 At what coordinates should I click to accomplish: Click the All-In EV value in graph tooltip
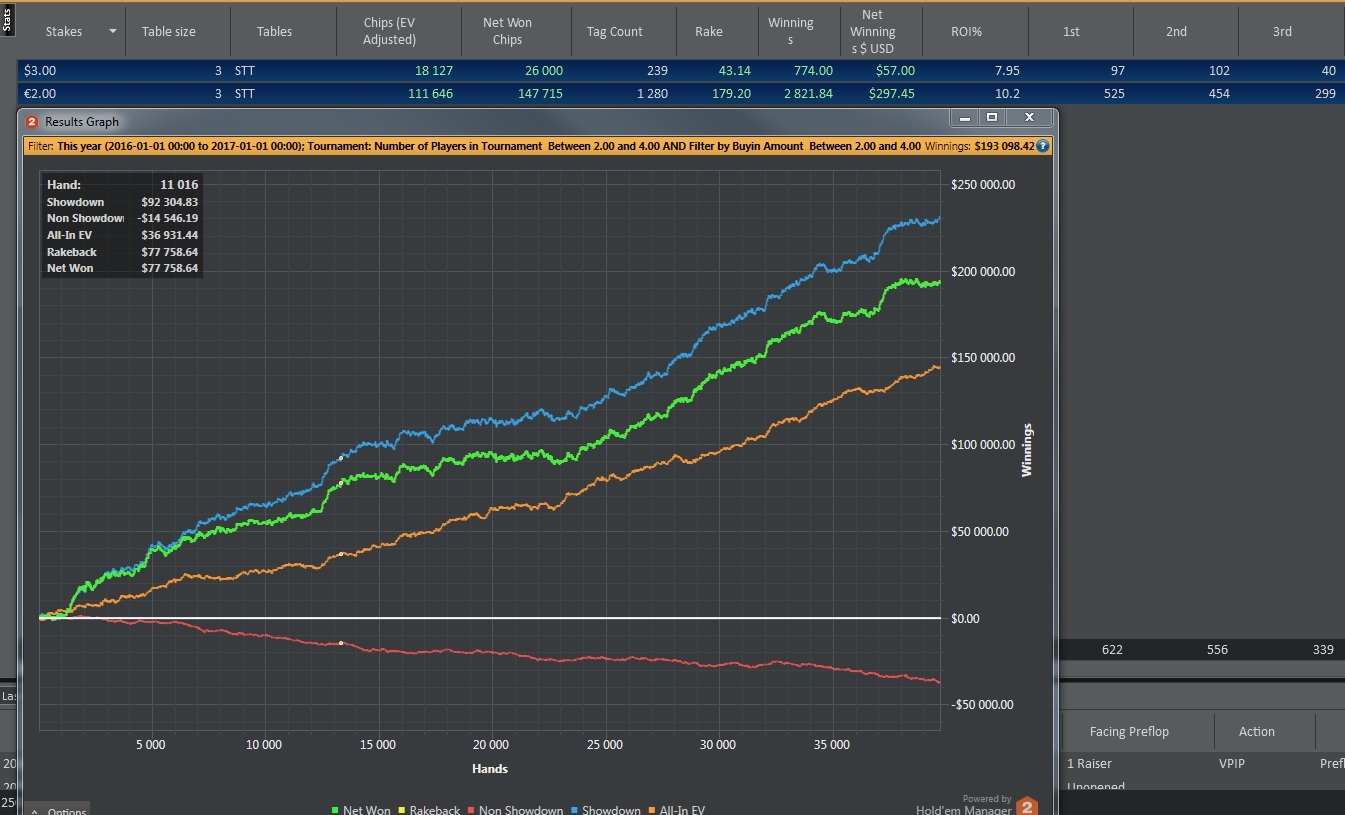pyautogui.click(x=169, y=235)
